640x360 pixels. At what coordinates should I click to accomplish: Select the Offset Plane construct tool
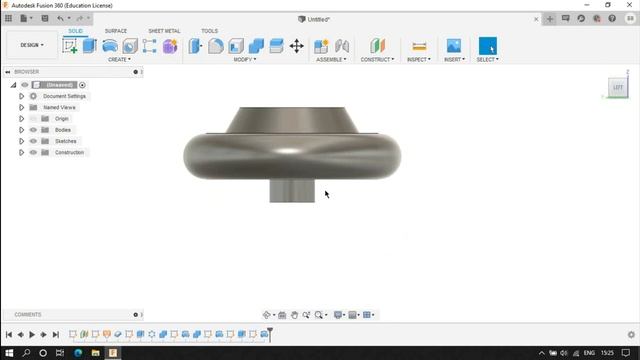pyautogui.click(x=378, y=46)
